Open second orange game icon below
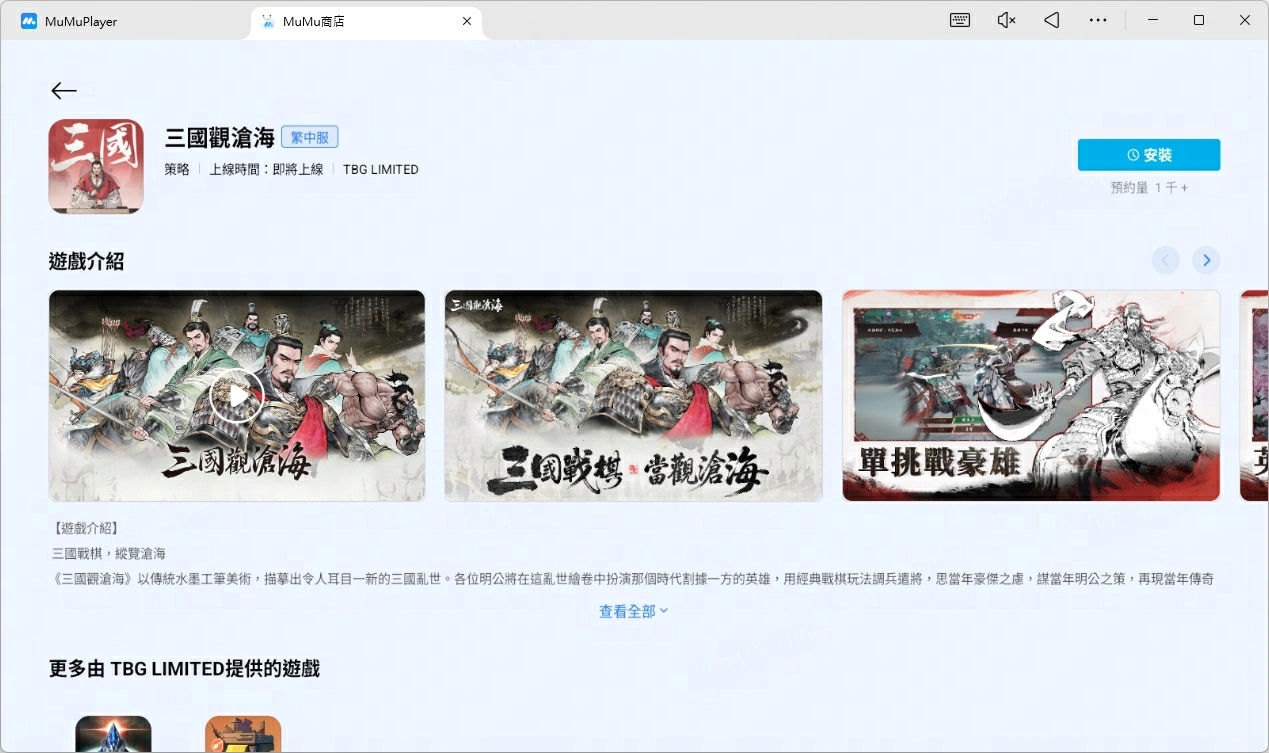The image size is (1269, 753). click(243, 734)
